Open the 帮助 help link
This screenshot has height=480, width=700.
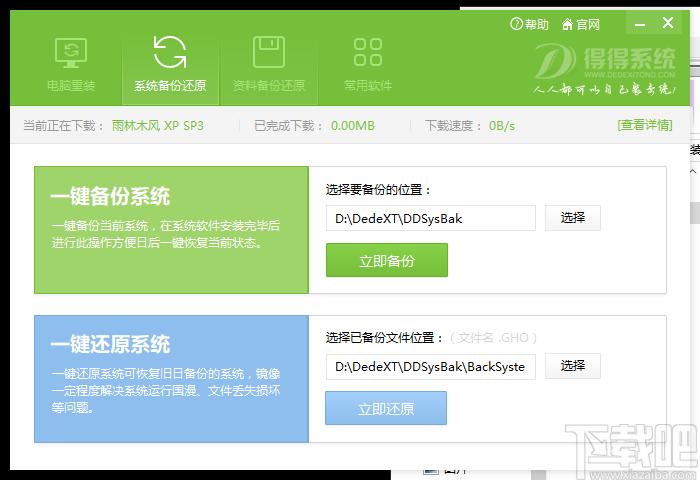point(529,24)
